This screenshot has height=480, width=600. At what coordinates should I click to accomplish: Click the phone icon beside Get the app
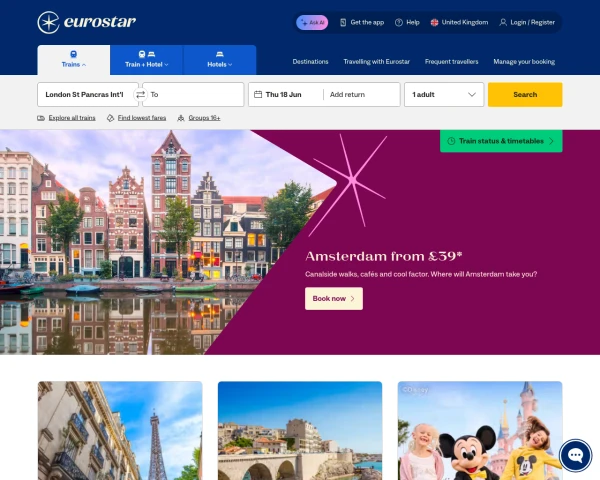pyautogui.click(x=343, y=23)
